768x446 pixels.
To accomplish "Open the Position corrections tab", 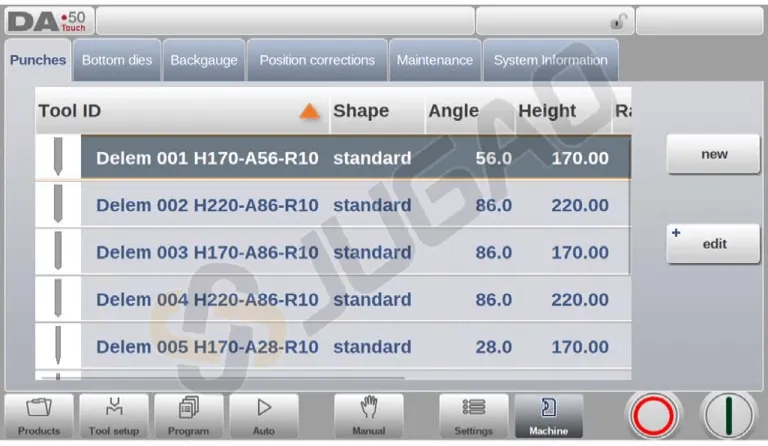I will click(317, 60).
